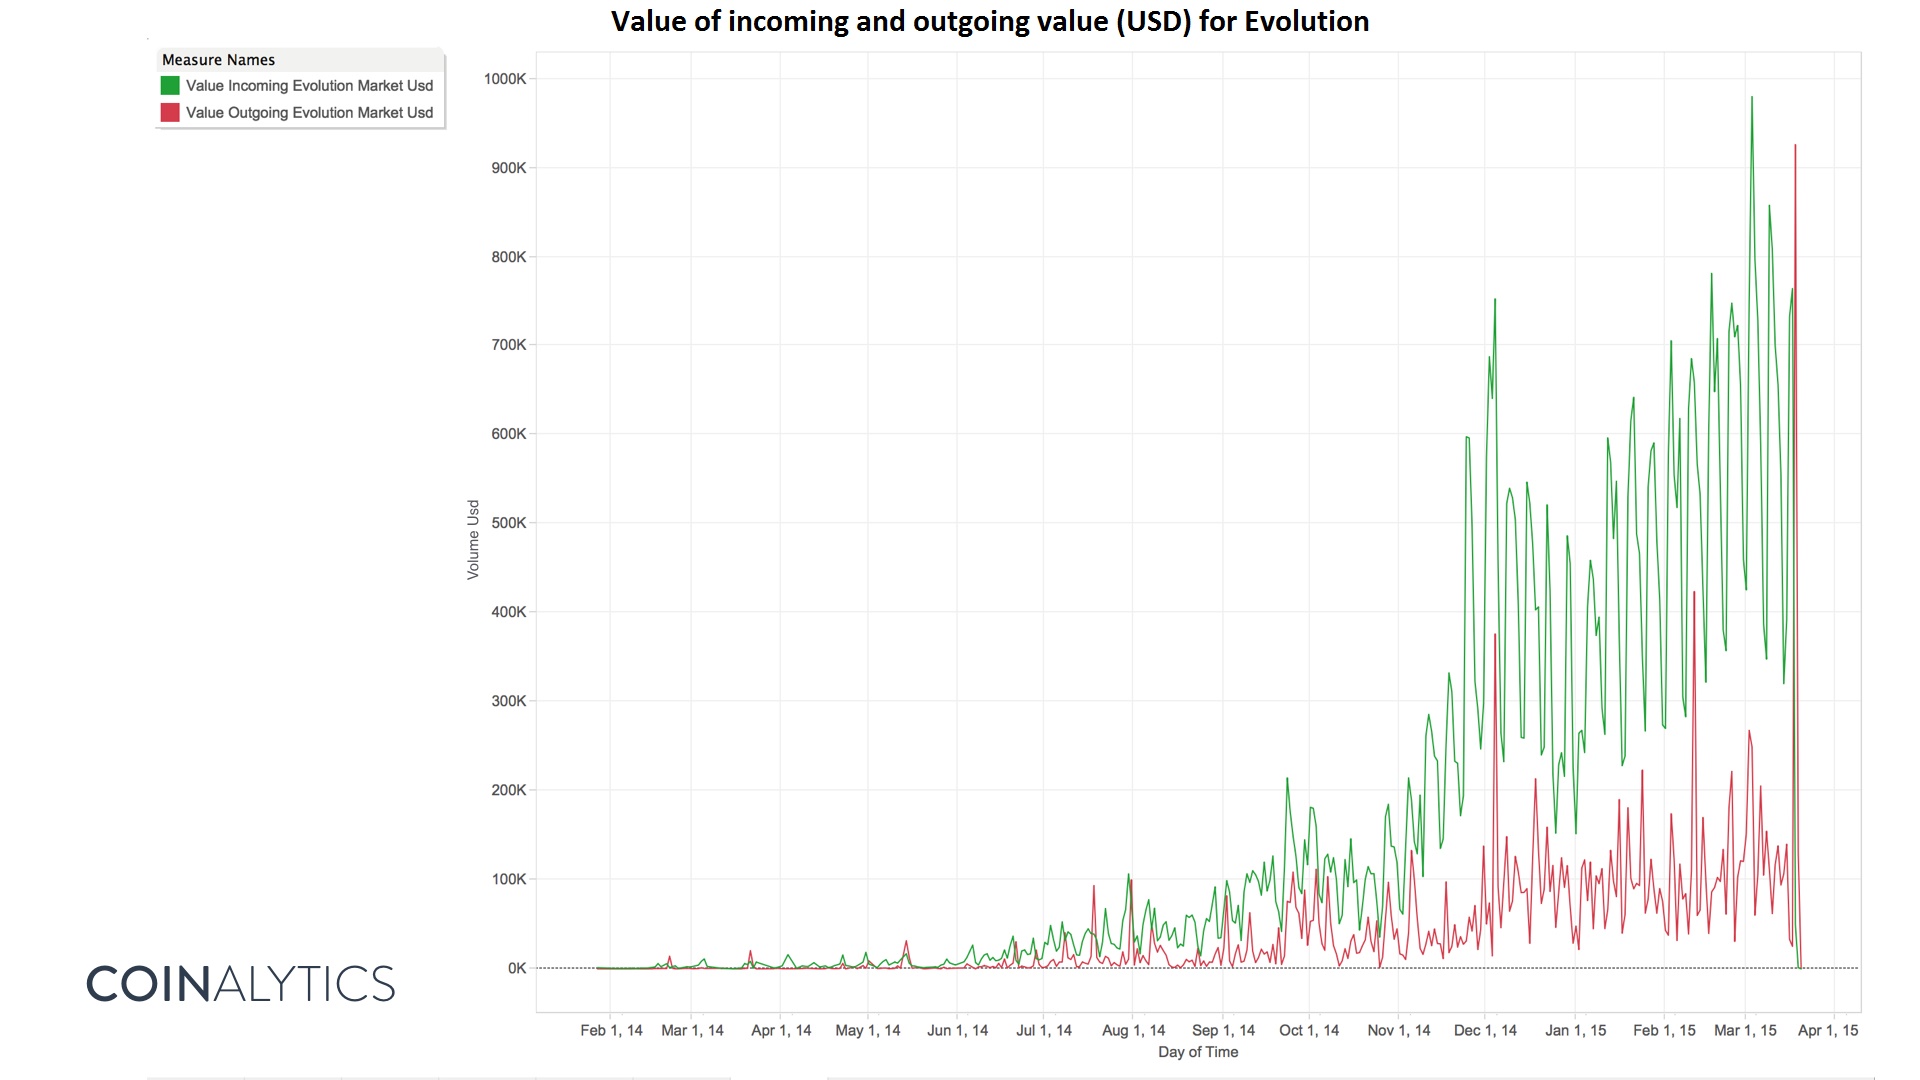Click the Coinalytics logo
1920x1080 pixels.
point(240,984)
